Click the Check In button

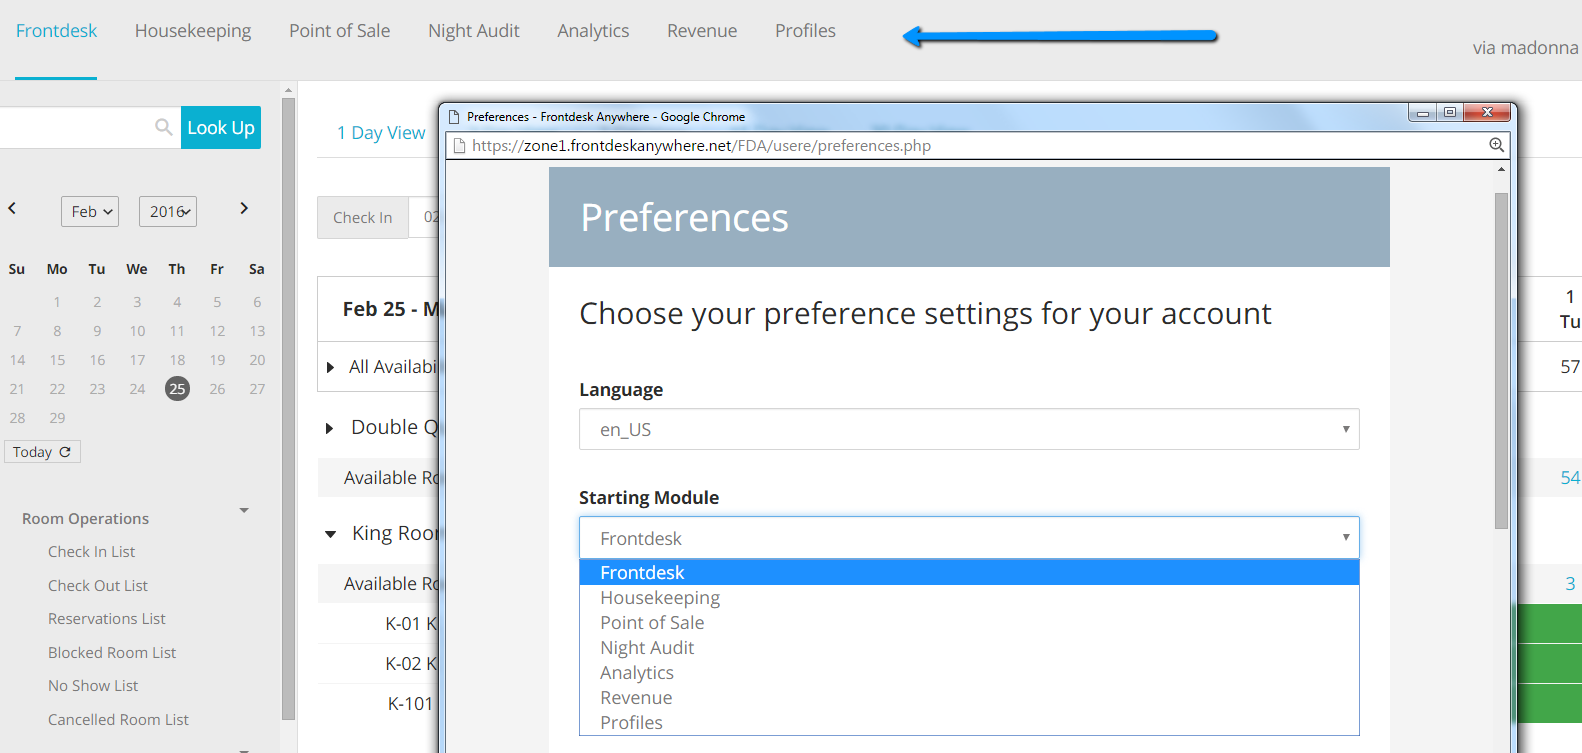363,217
